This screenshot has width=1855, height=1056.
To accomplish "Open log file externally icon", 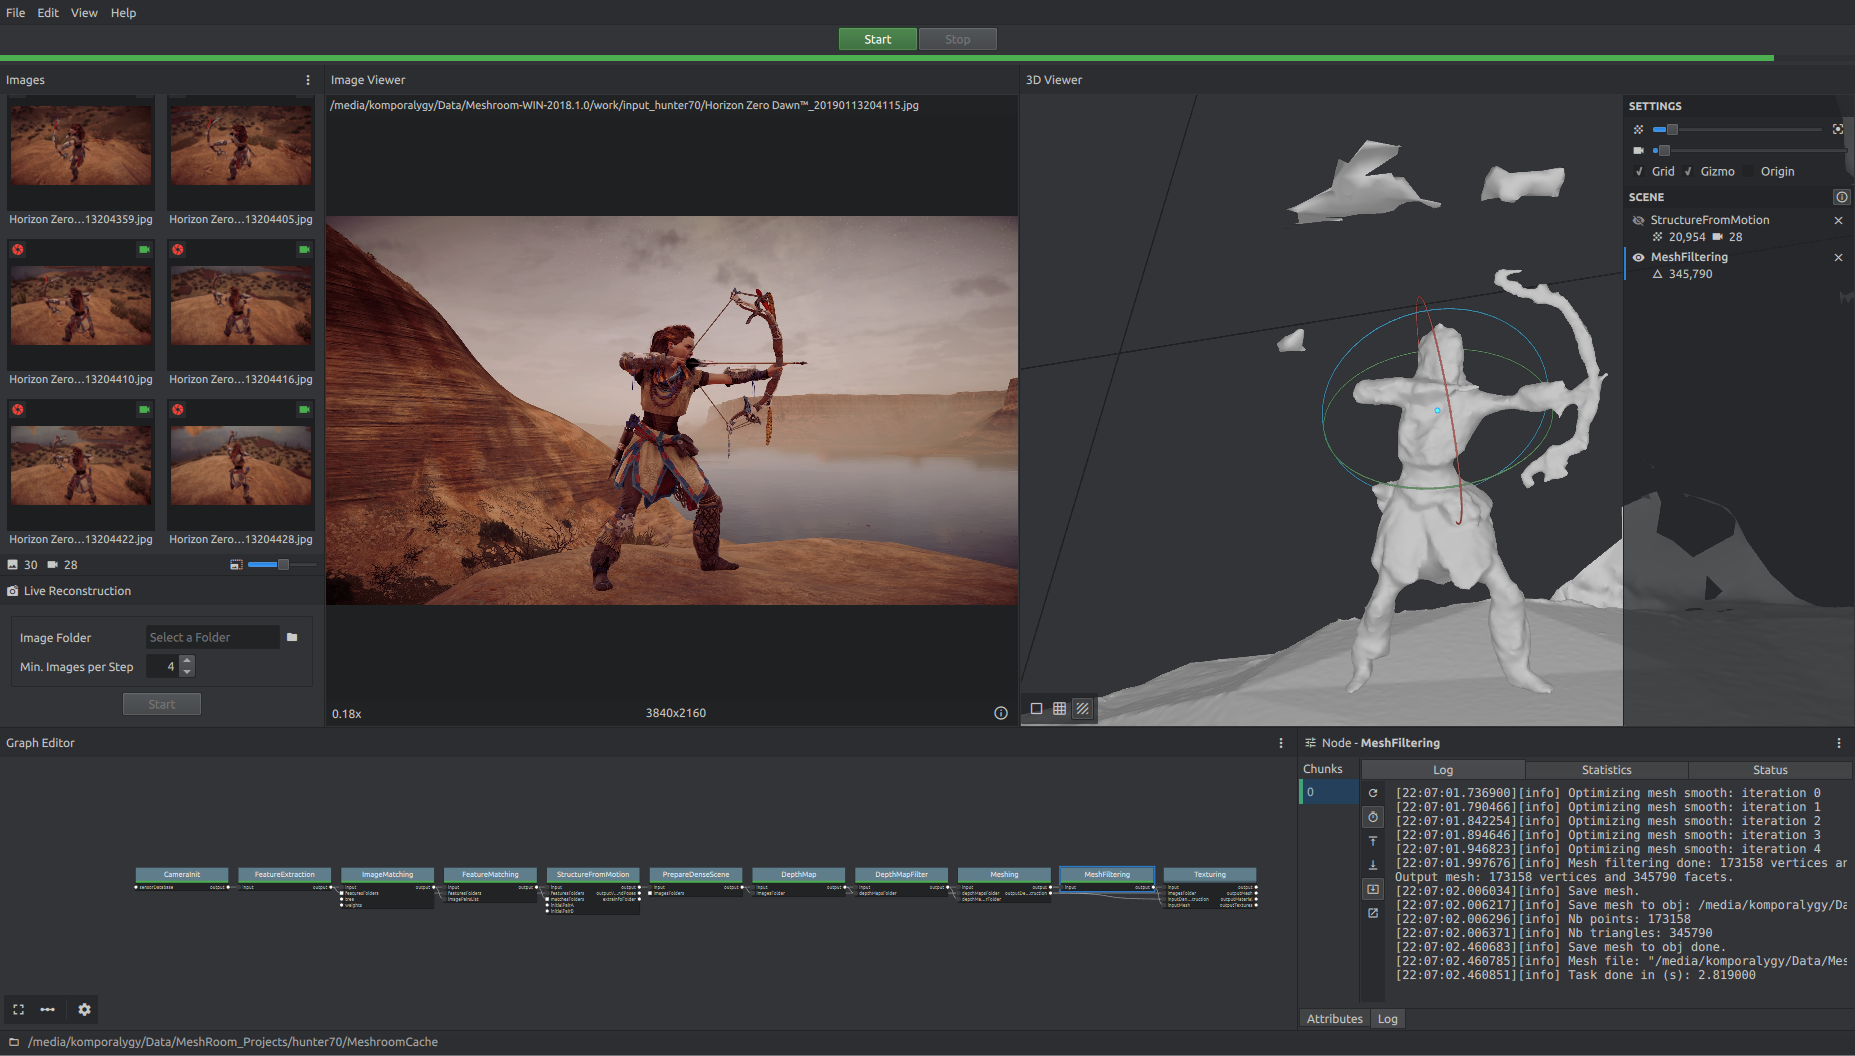I will pyautogui.click(x=1373, y=913).
